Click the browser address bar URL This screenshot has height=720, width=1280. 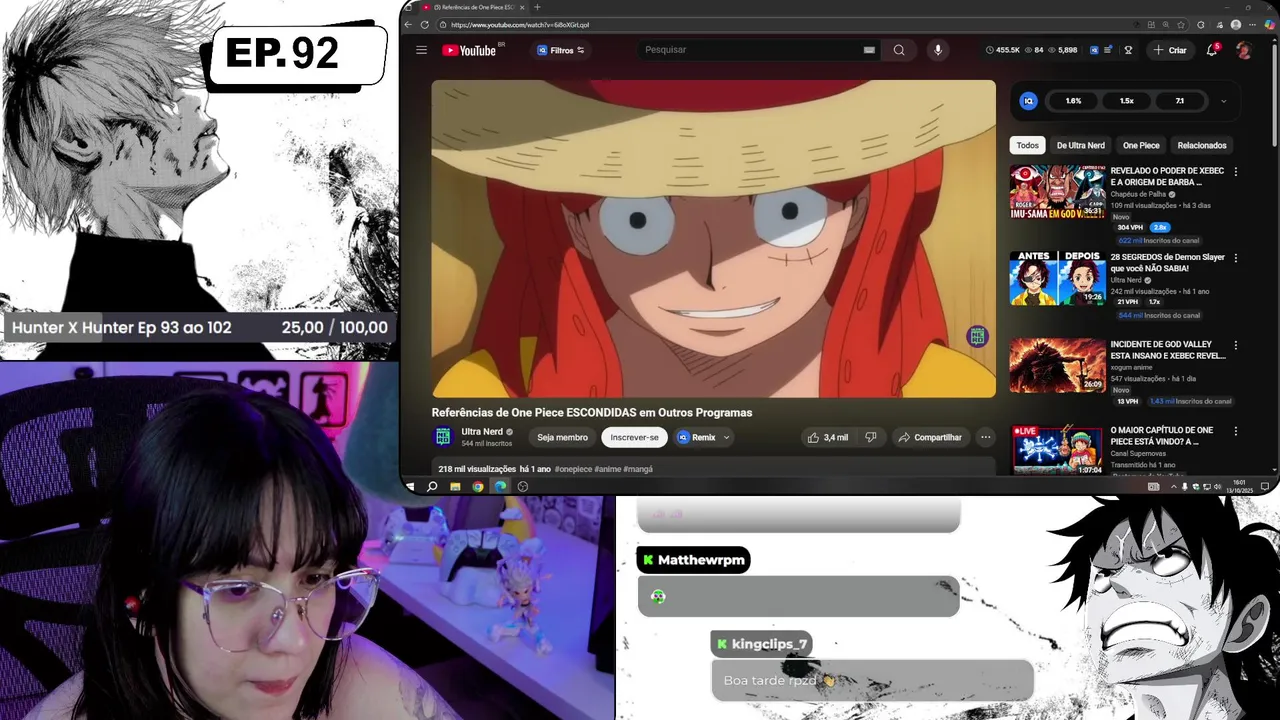coord(520,25)
